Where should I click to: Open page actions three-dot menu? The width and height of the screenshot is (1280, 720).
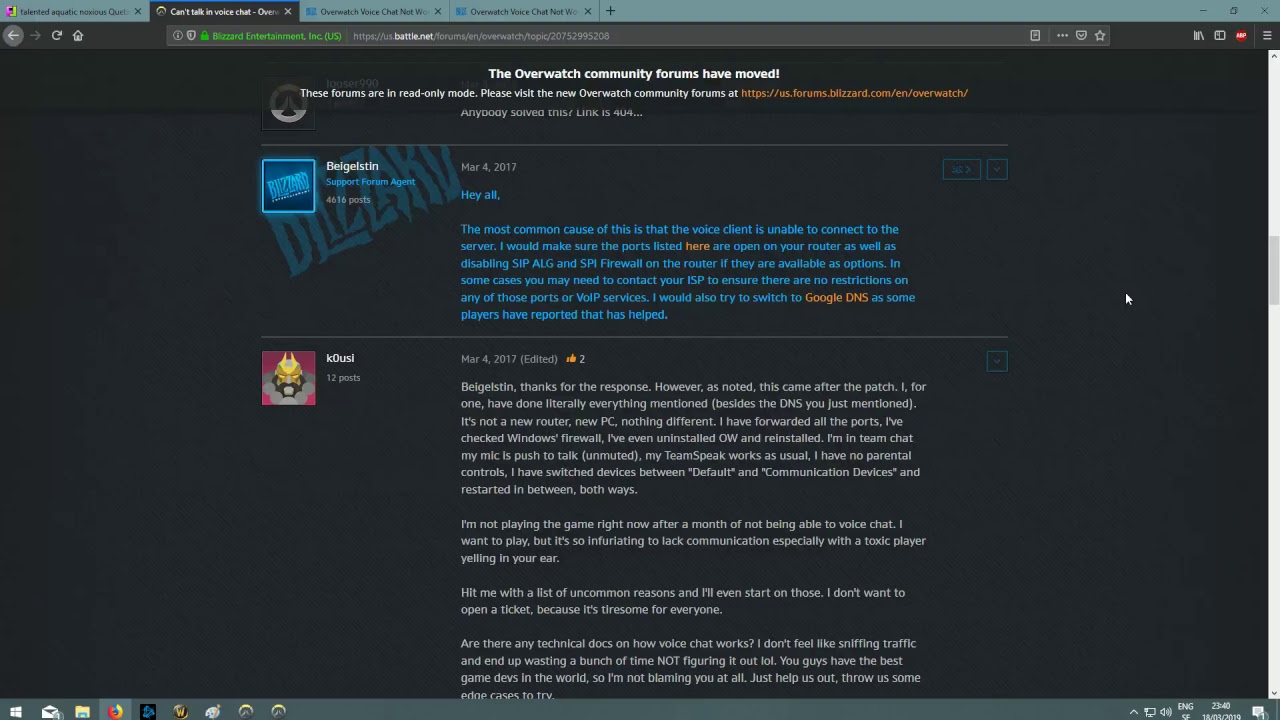pos(1062,35)
